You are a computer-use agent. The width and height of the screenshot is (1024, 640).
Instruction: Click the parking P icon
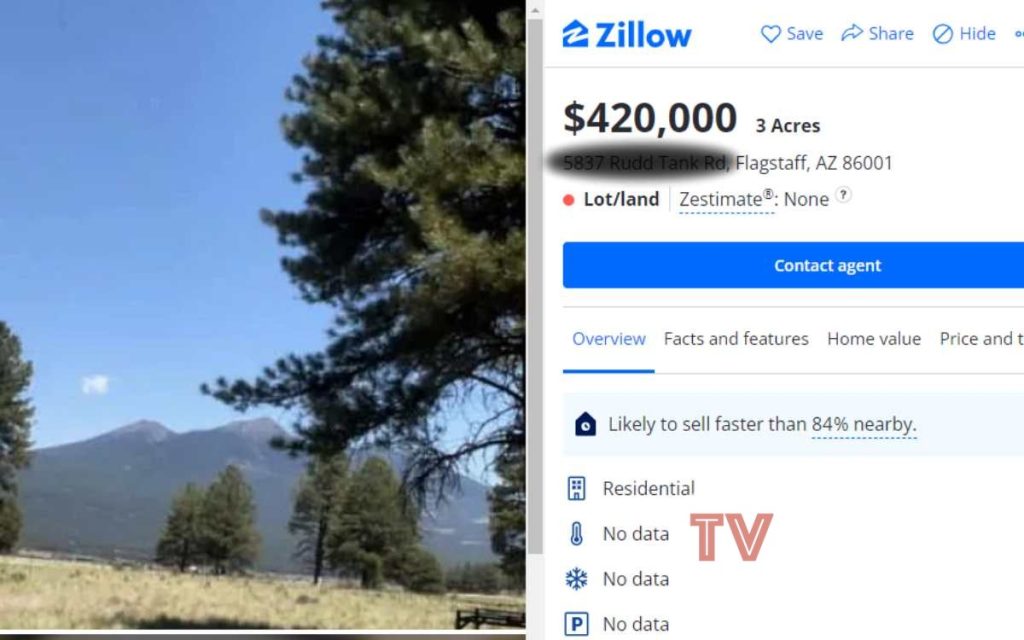576,624
